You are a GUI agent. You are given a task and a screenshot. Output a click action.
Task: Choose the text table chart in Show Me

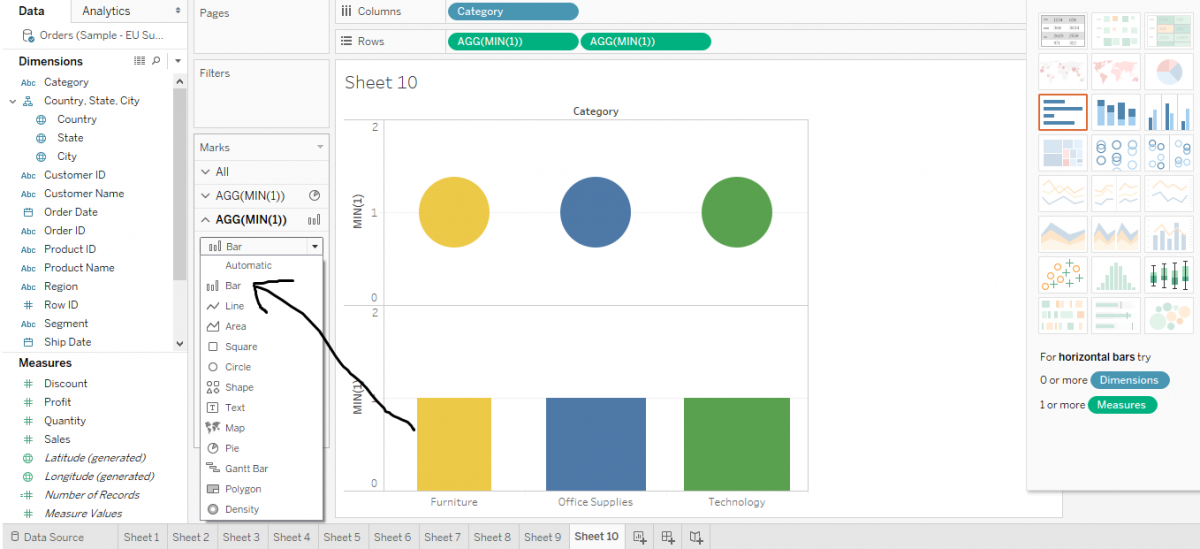[x=1062, y=30]
